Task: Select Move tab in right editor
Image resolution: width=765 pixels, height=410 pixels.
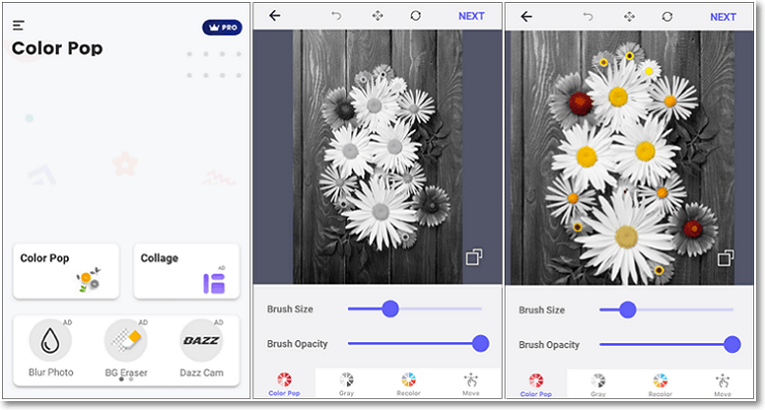Action: pos(723,385)
